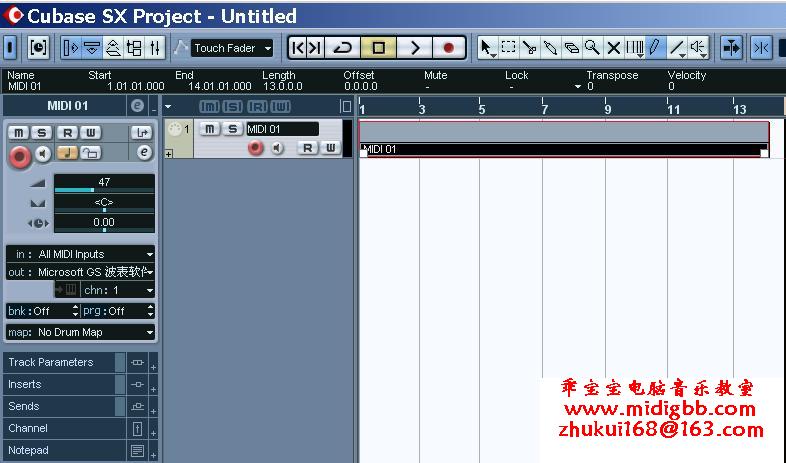
Task: Solo MIDI 01 in the Inspector
Action: 42,132
